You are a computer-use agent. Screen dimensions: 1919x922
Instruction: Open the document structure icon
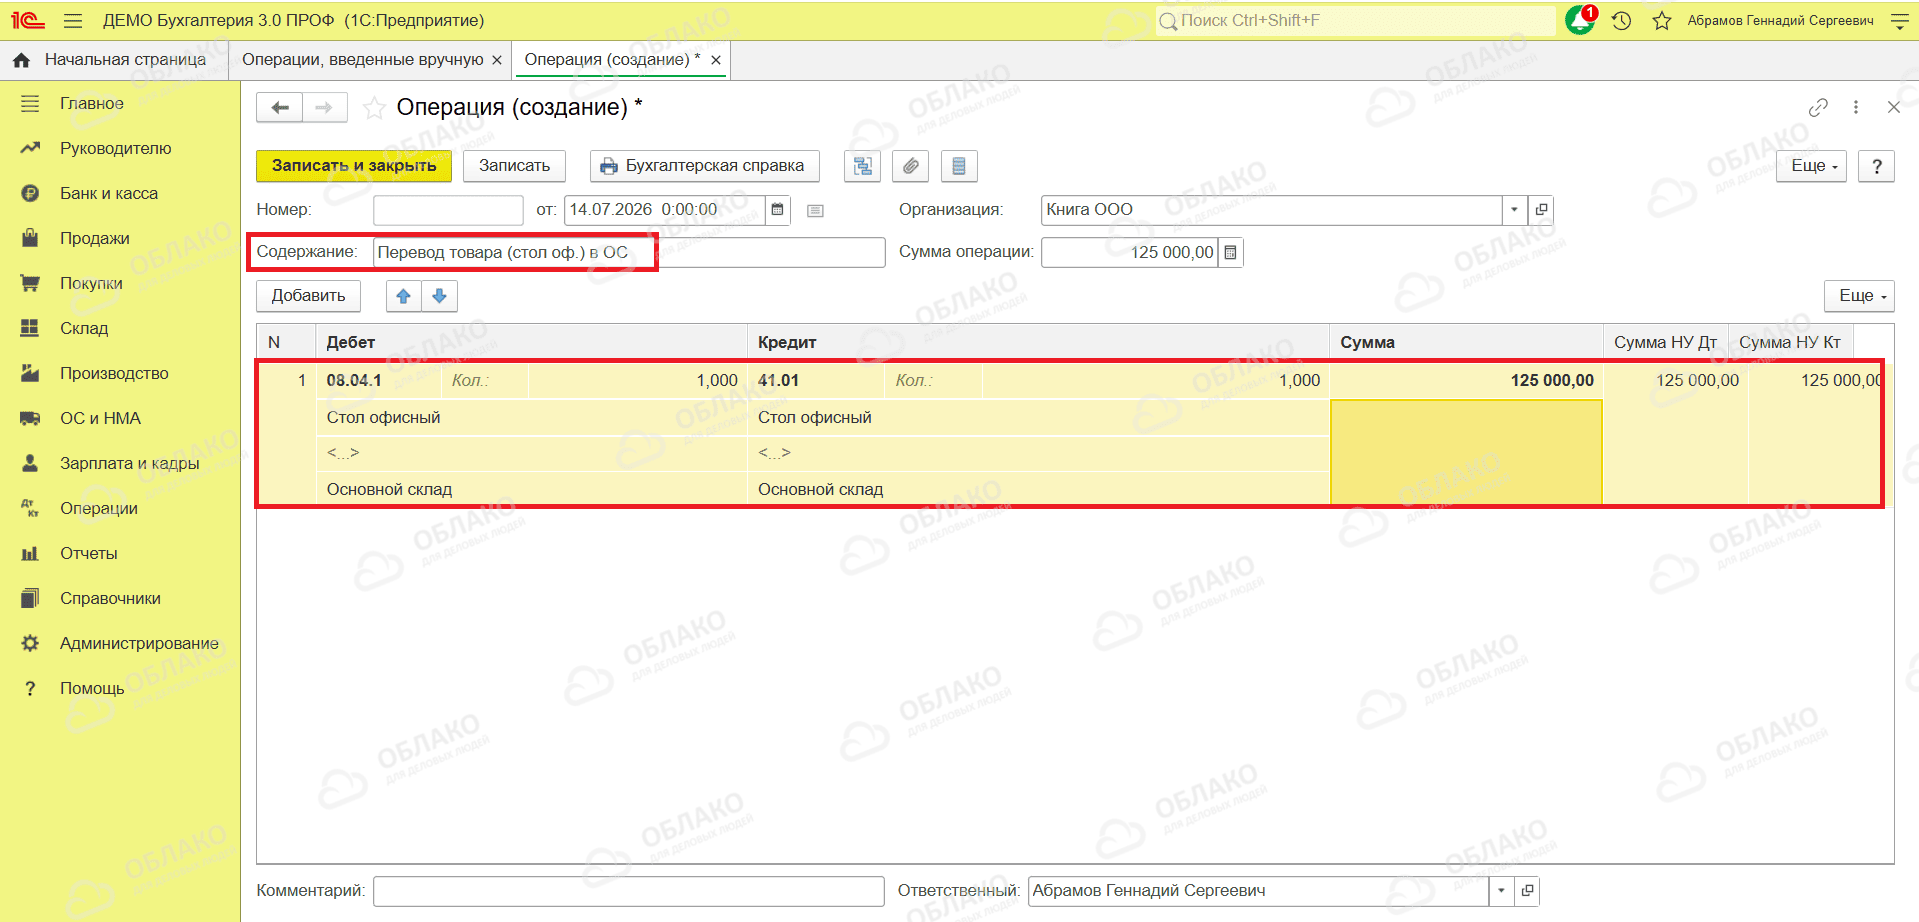click(x=862, y=166)
